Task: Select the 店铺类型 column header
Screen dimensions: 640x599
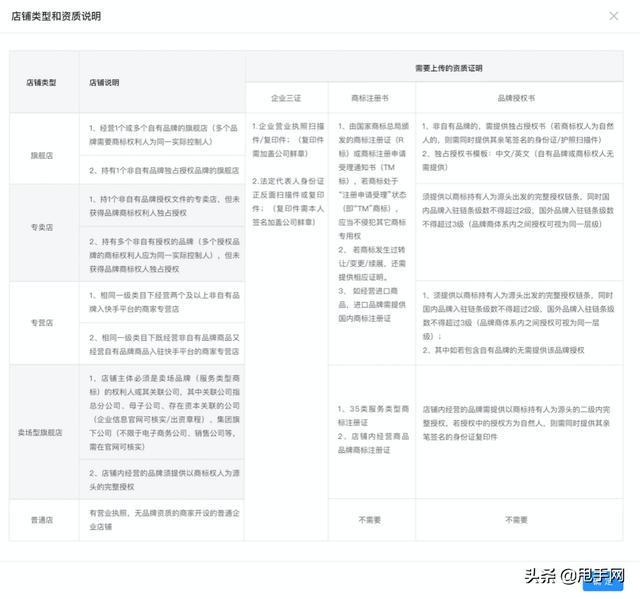Action: [41, 82]
